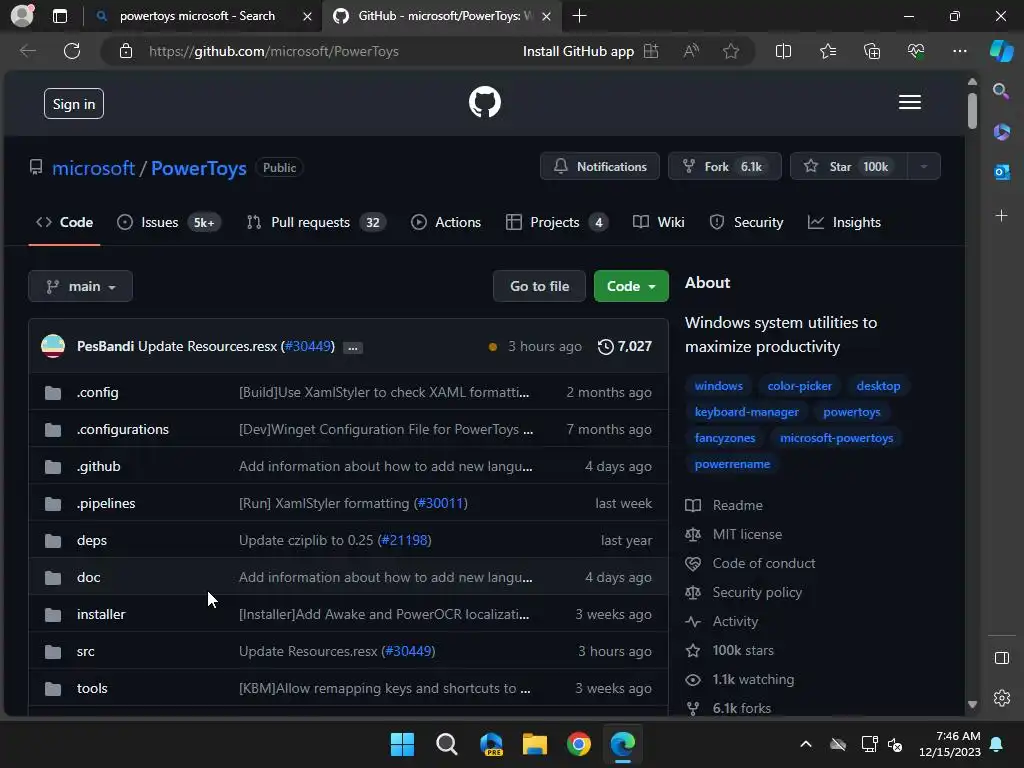
Task: Star the PowerToys repository
Action: coord(849,167)
